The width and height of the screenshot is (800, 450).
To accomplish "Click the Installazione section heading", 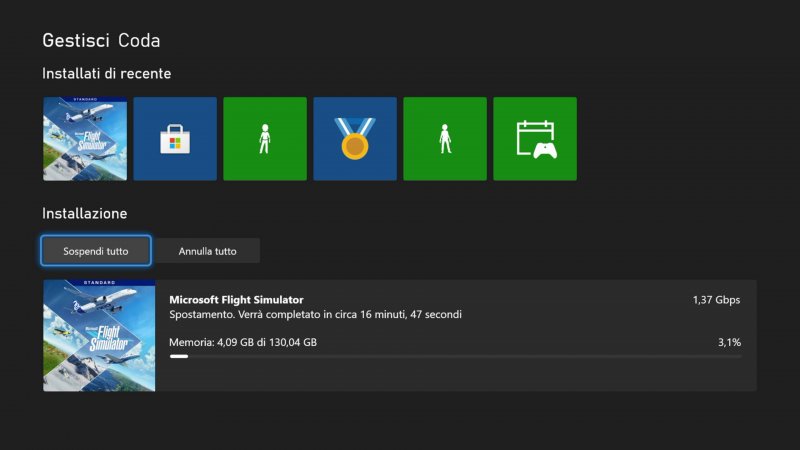I will click(85, 213).
